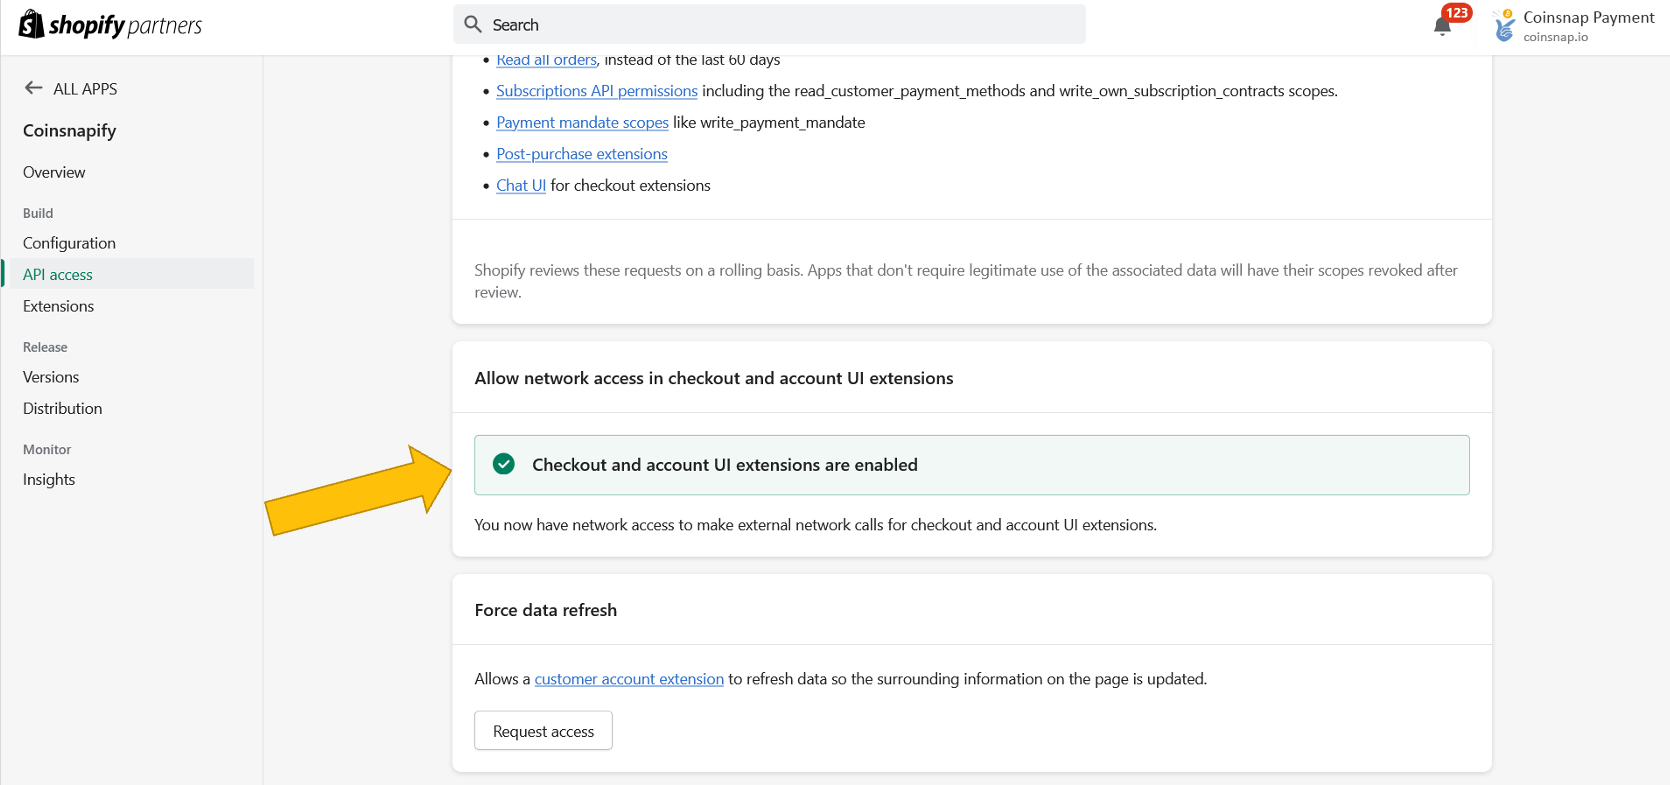Click the Shopify Partners logo
The image size is (1670, 785).
coord(111,25)
